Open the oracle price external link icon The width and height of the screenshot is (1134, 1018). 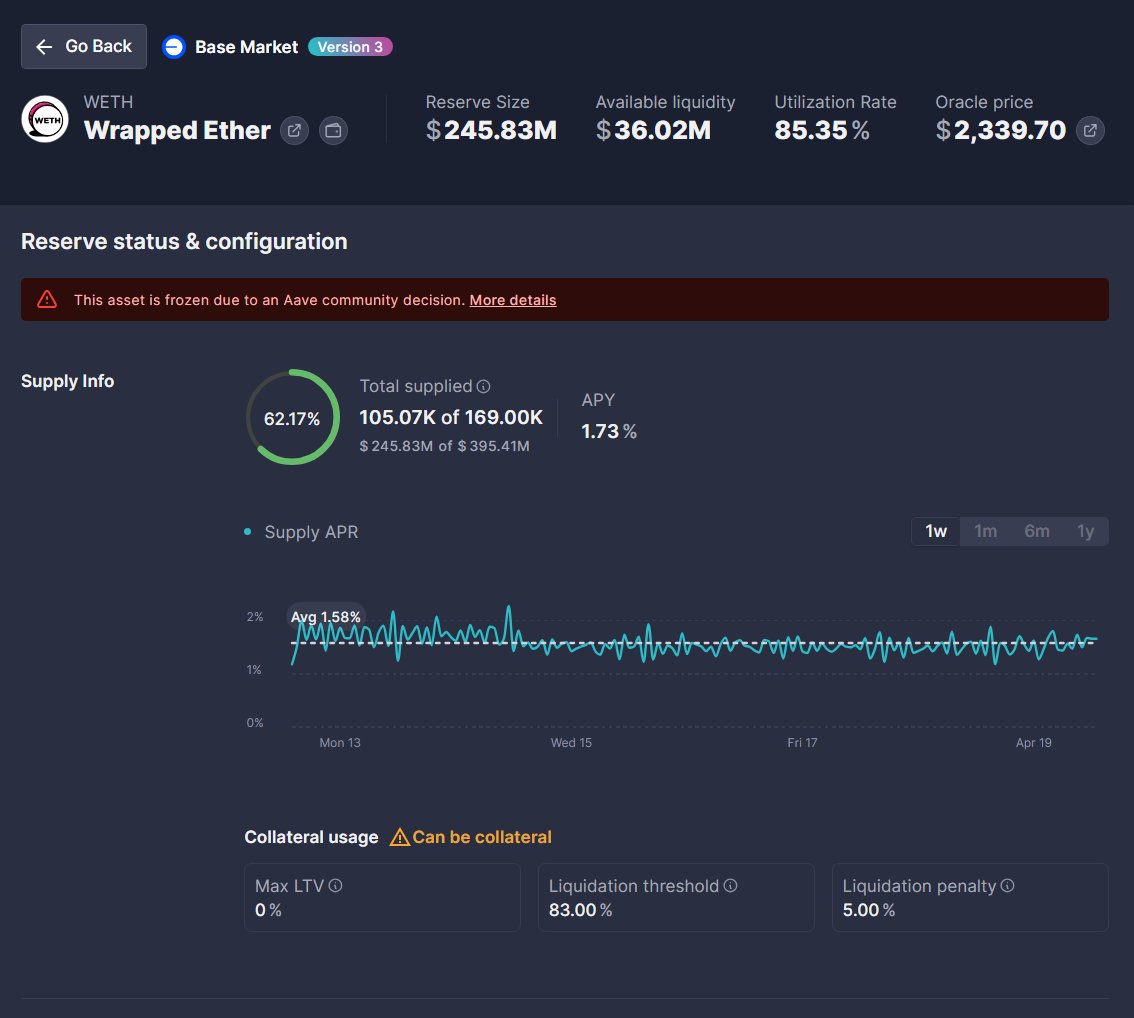(1091, 131)
